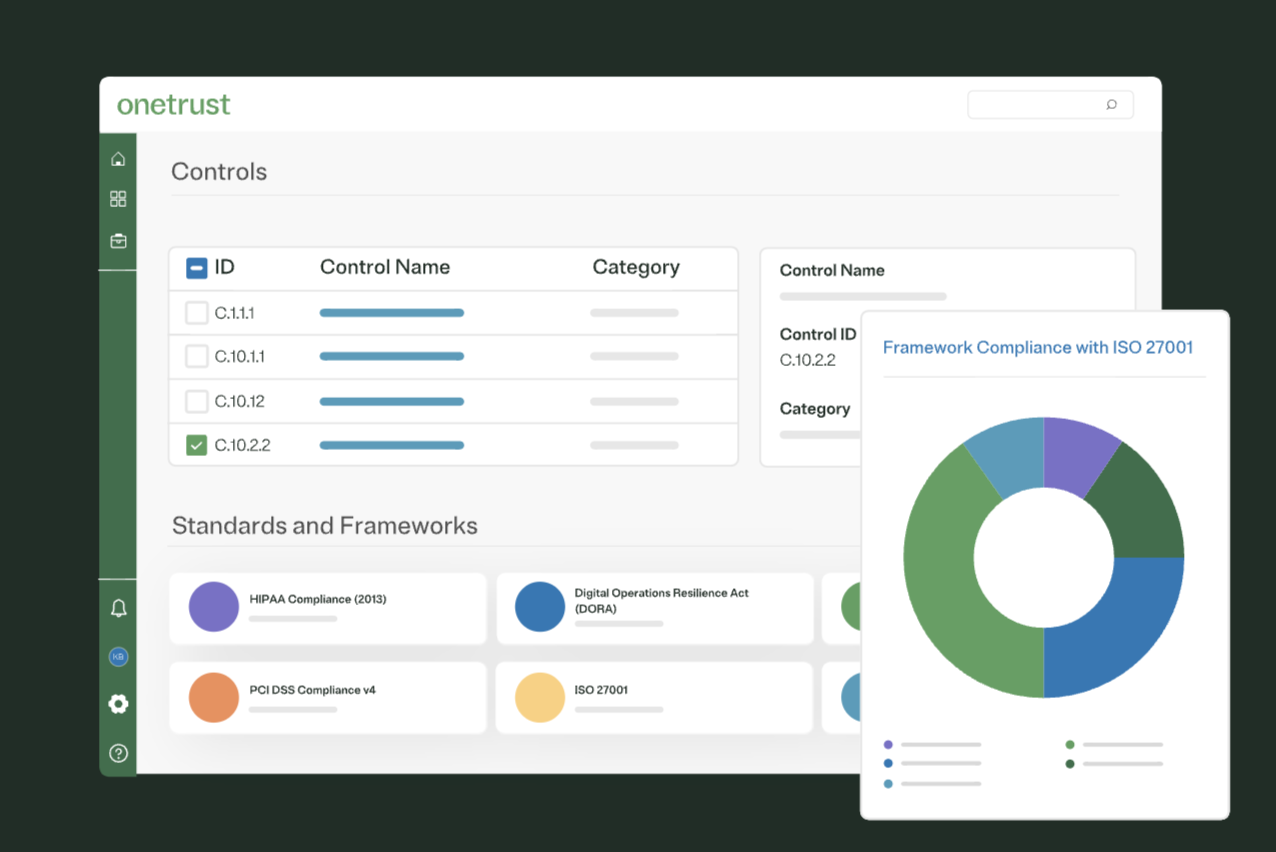Open the ISO 27001 framework card
The width and height of the screenshot is (1276, 852).
point(655,698)
